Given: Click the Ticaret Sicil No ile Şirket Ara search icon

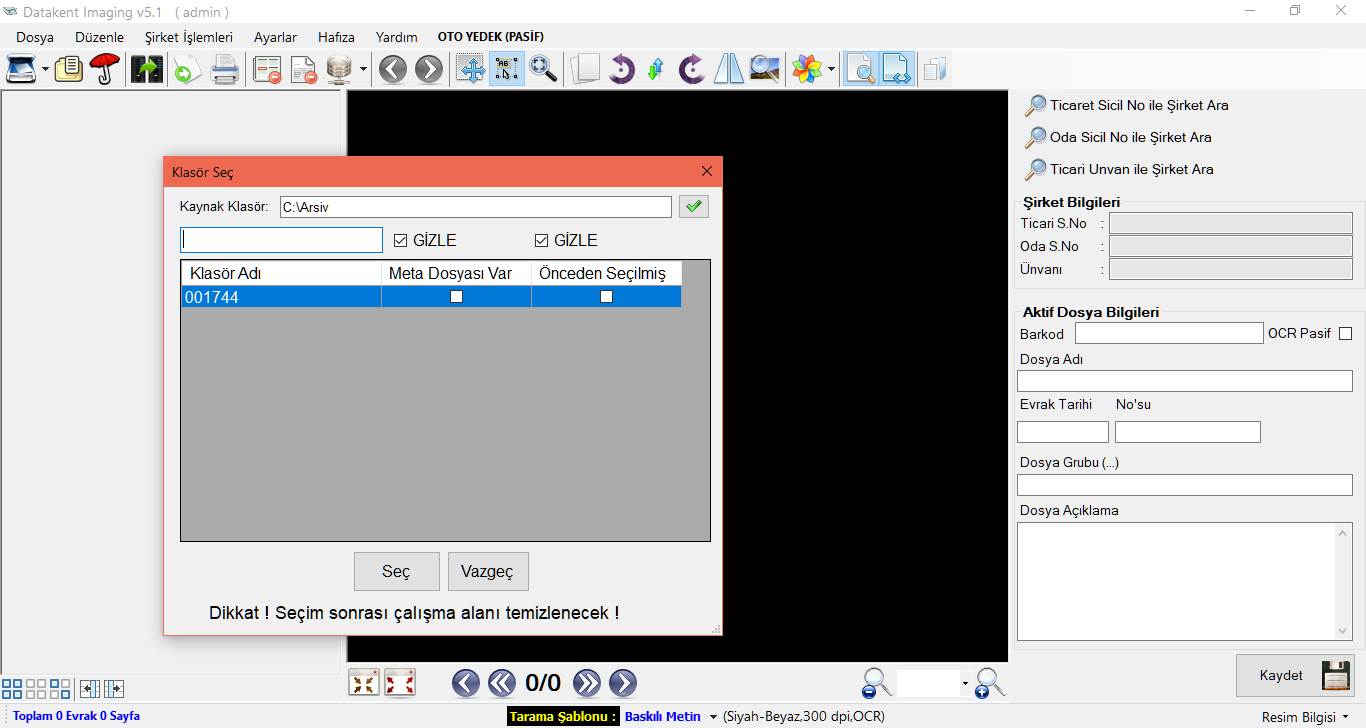Looking at the screenshot, I should point(1036,105).
